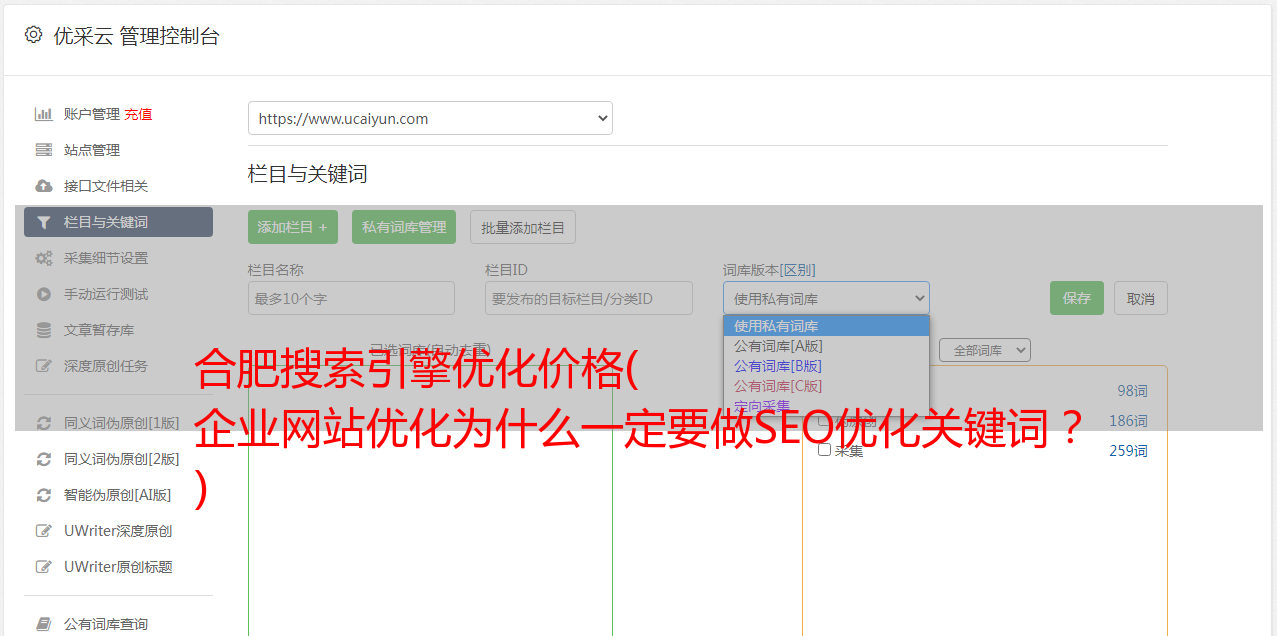
Task: Open the 全部词库 filter dropdown
Action: (x=985, y=350)
